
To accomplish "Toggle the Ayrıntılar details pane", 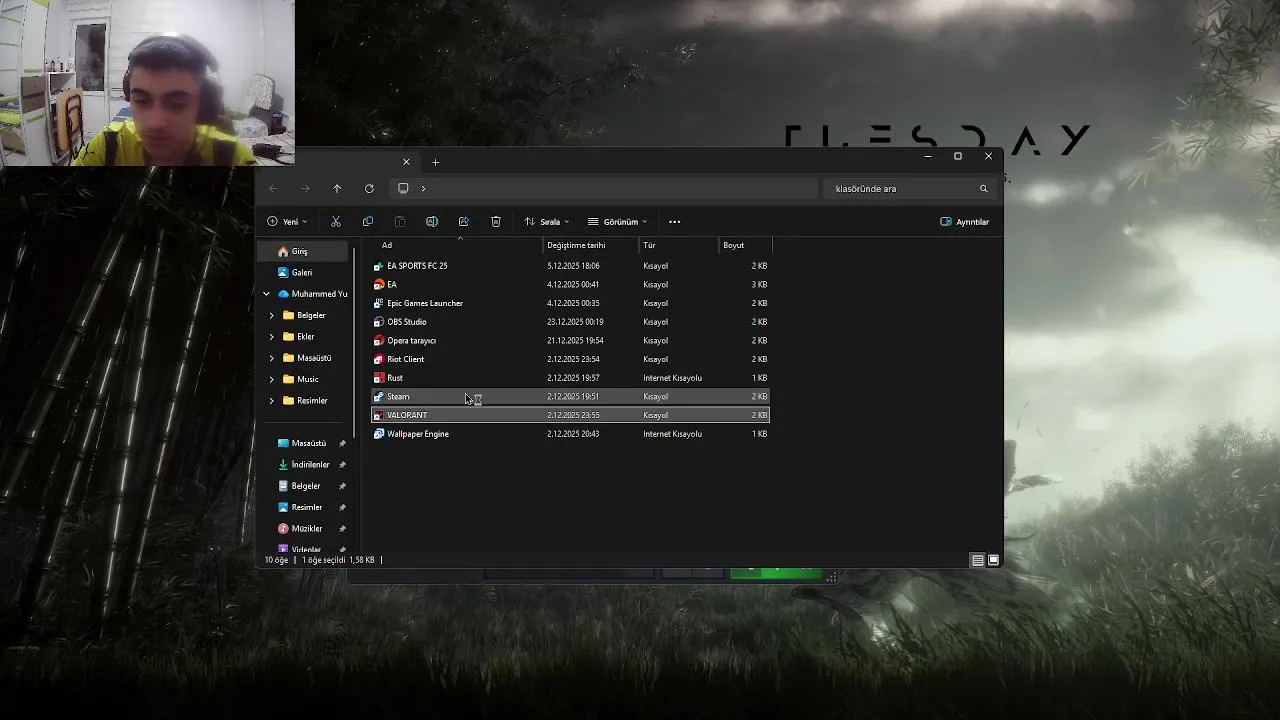I will (965, 222).
